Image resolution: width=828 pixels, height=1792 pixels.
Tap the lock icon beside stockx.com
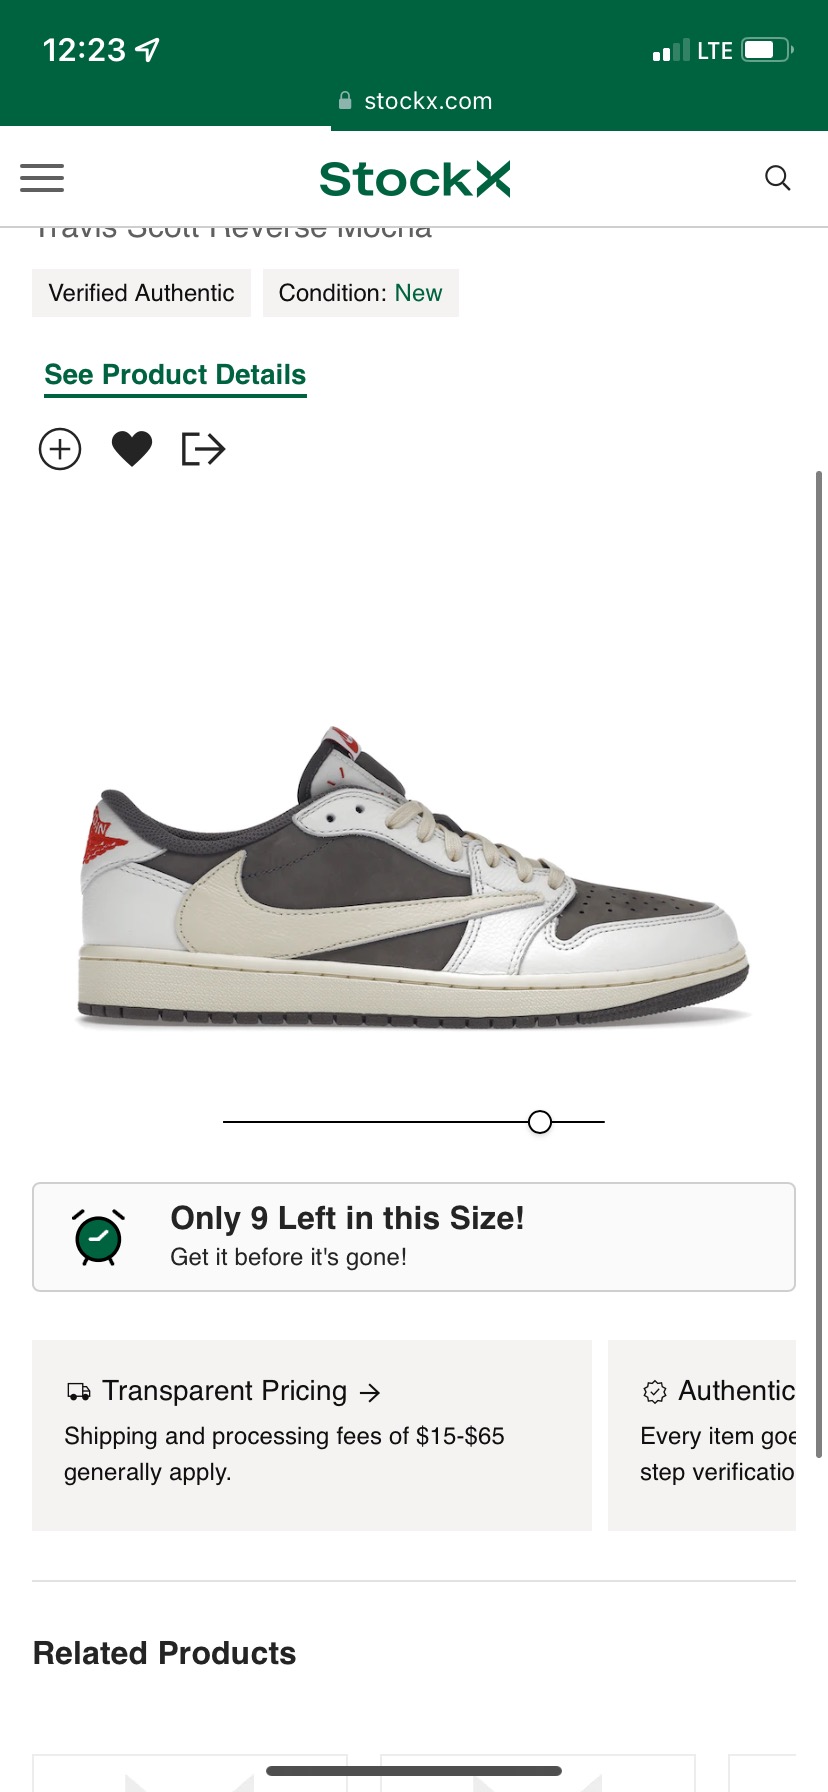(345, 100)
